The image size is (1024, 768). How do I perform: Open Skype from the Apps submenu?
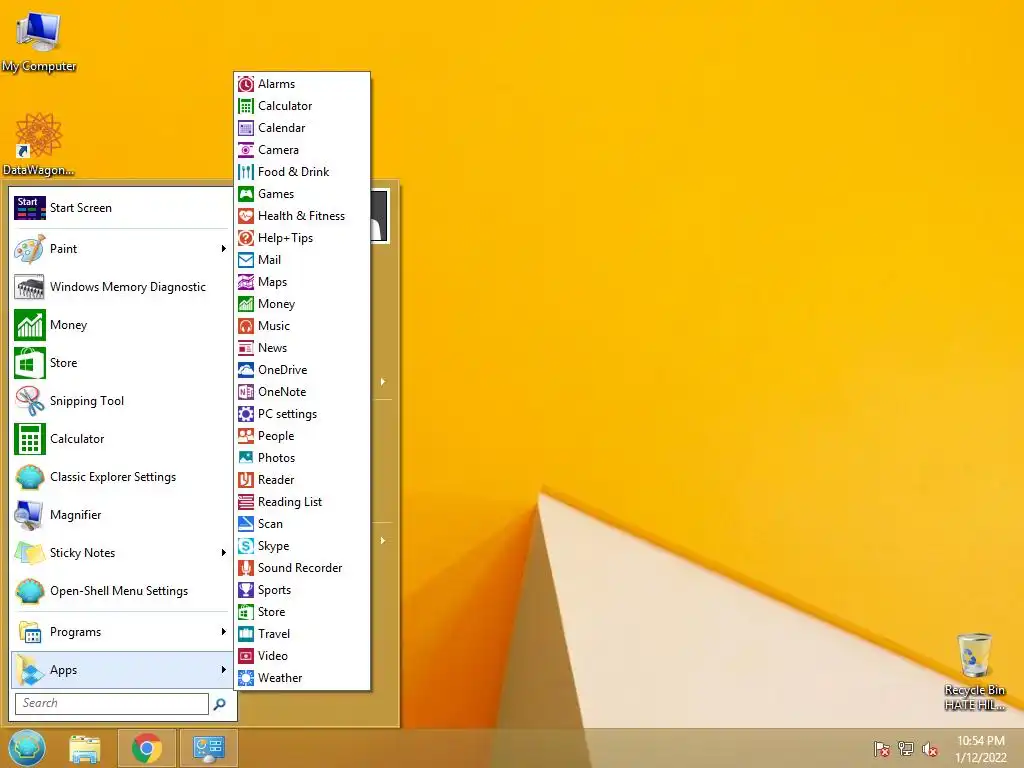[302, 545]
